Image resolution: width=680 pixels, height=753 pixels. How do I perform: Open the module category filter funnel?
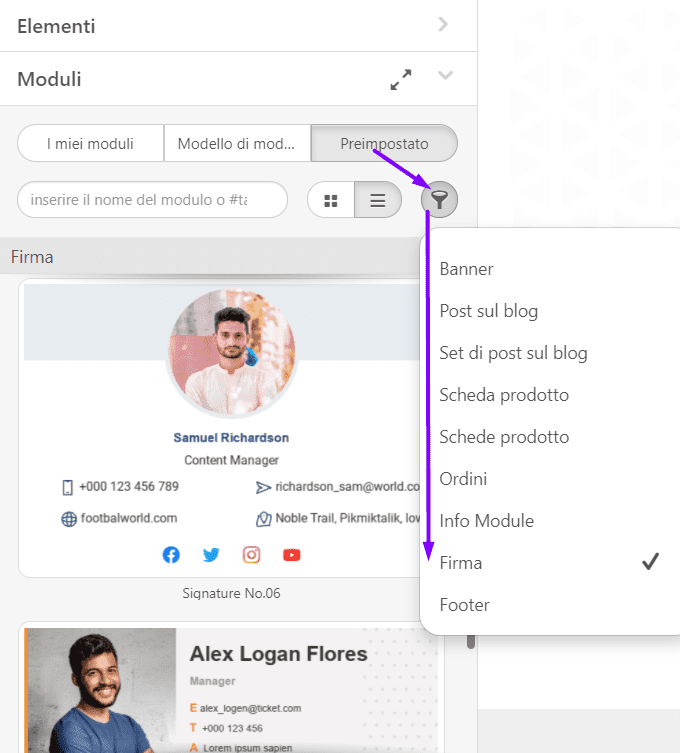[439, 200]
